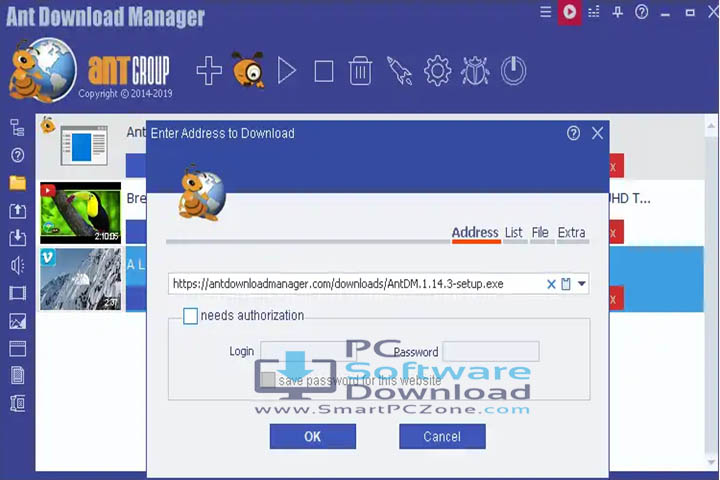
Task: Open the ant video grabber icon
Action: pyautogui.click(x=248, y=70)
